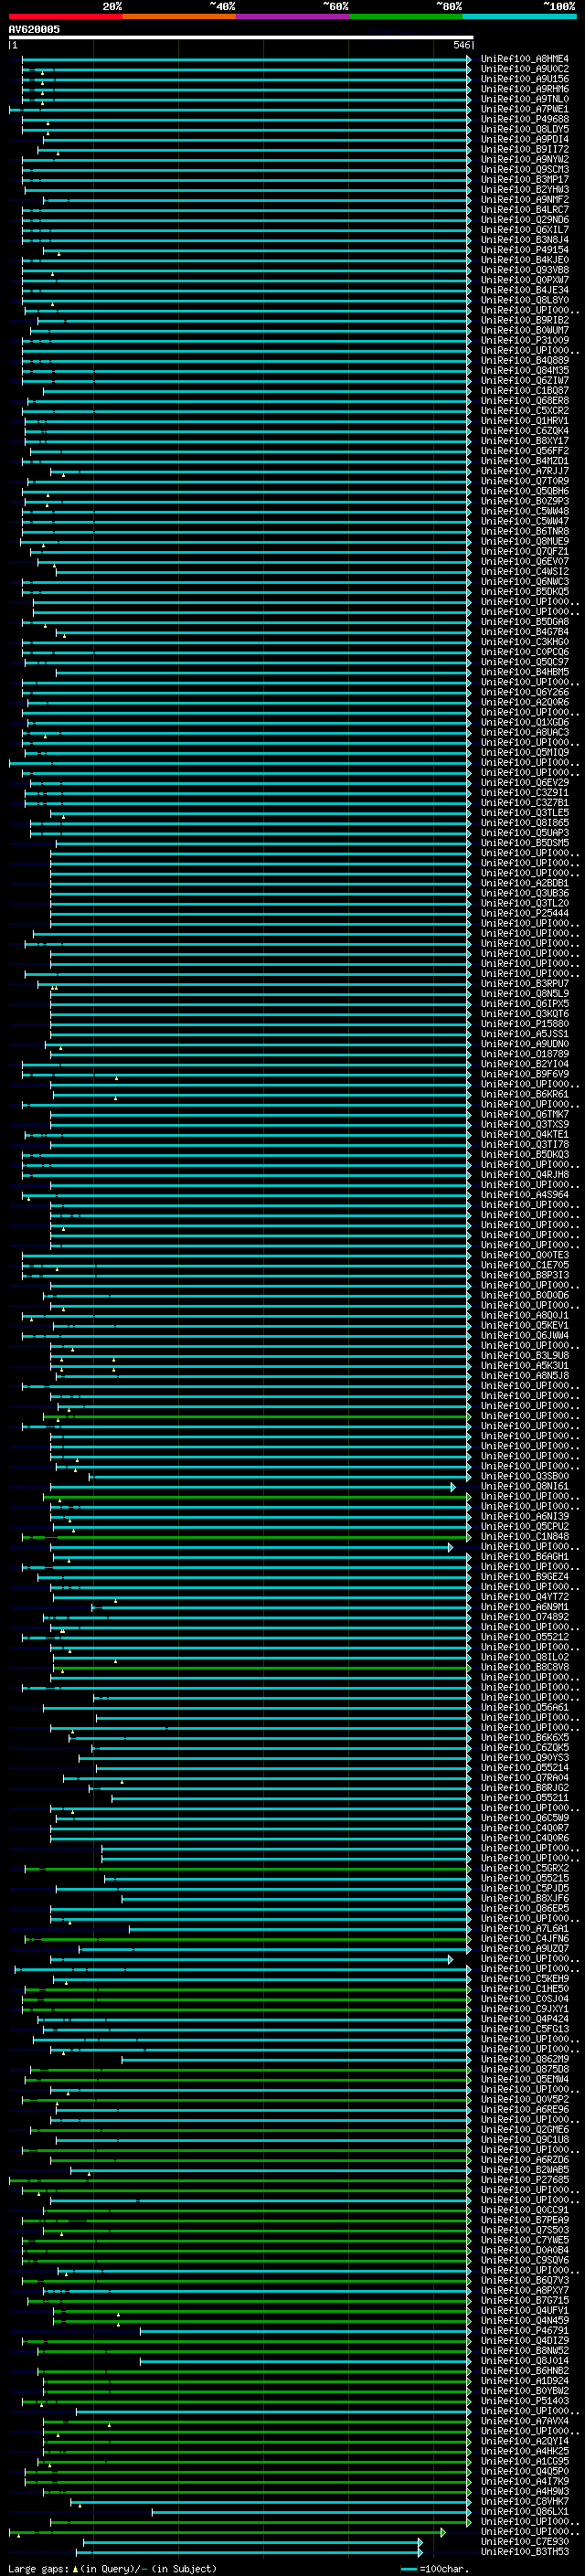This screenshot has width=585, height=2576.
Task: Select the UniRef100_B4Q889 label
Action: tap(525, 360)
